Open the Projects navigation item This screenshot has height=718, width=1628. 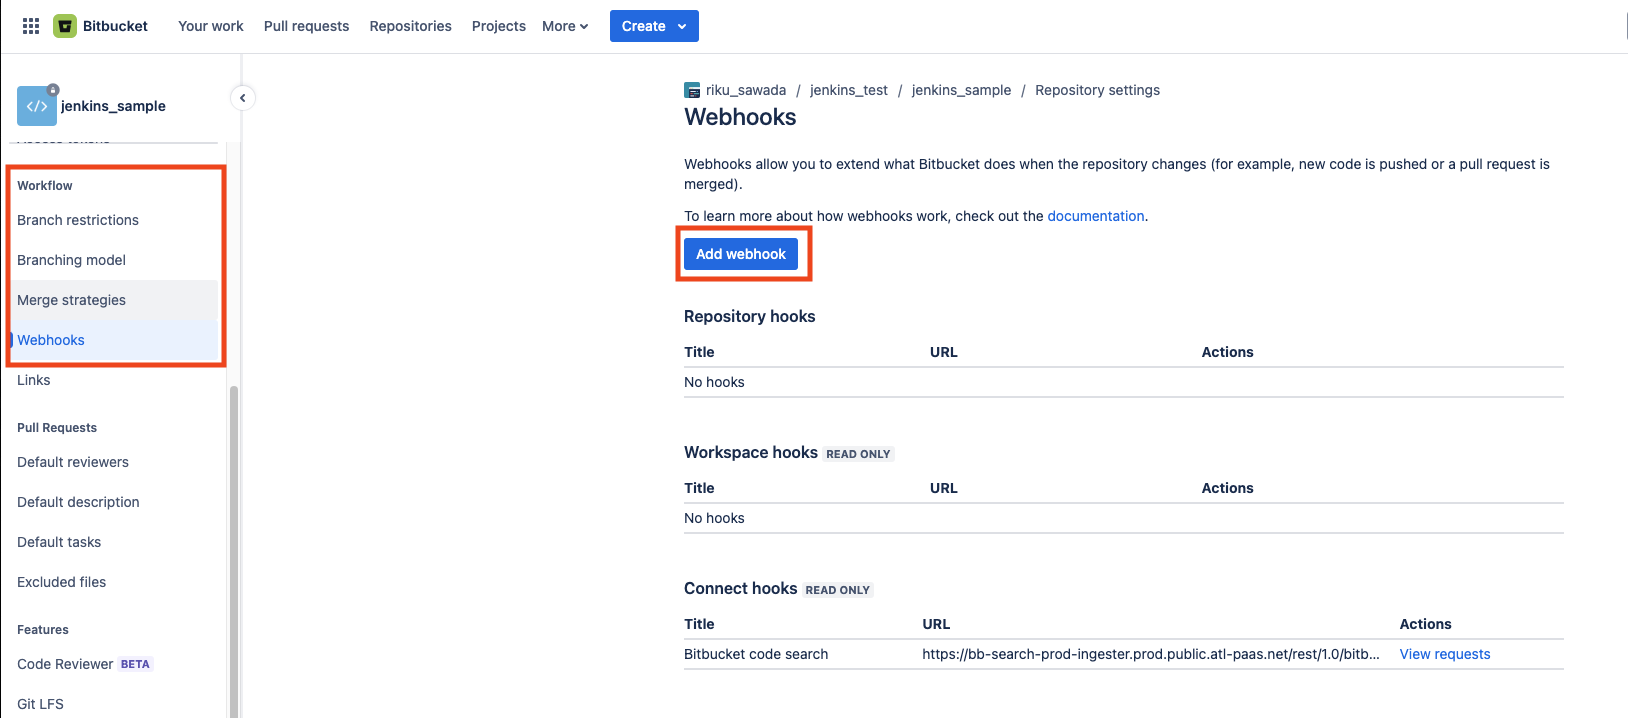(x=499, y=26)
